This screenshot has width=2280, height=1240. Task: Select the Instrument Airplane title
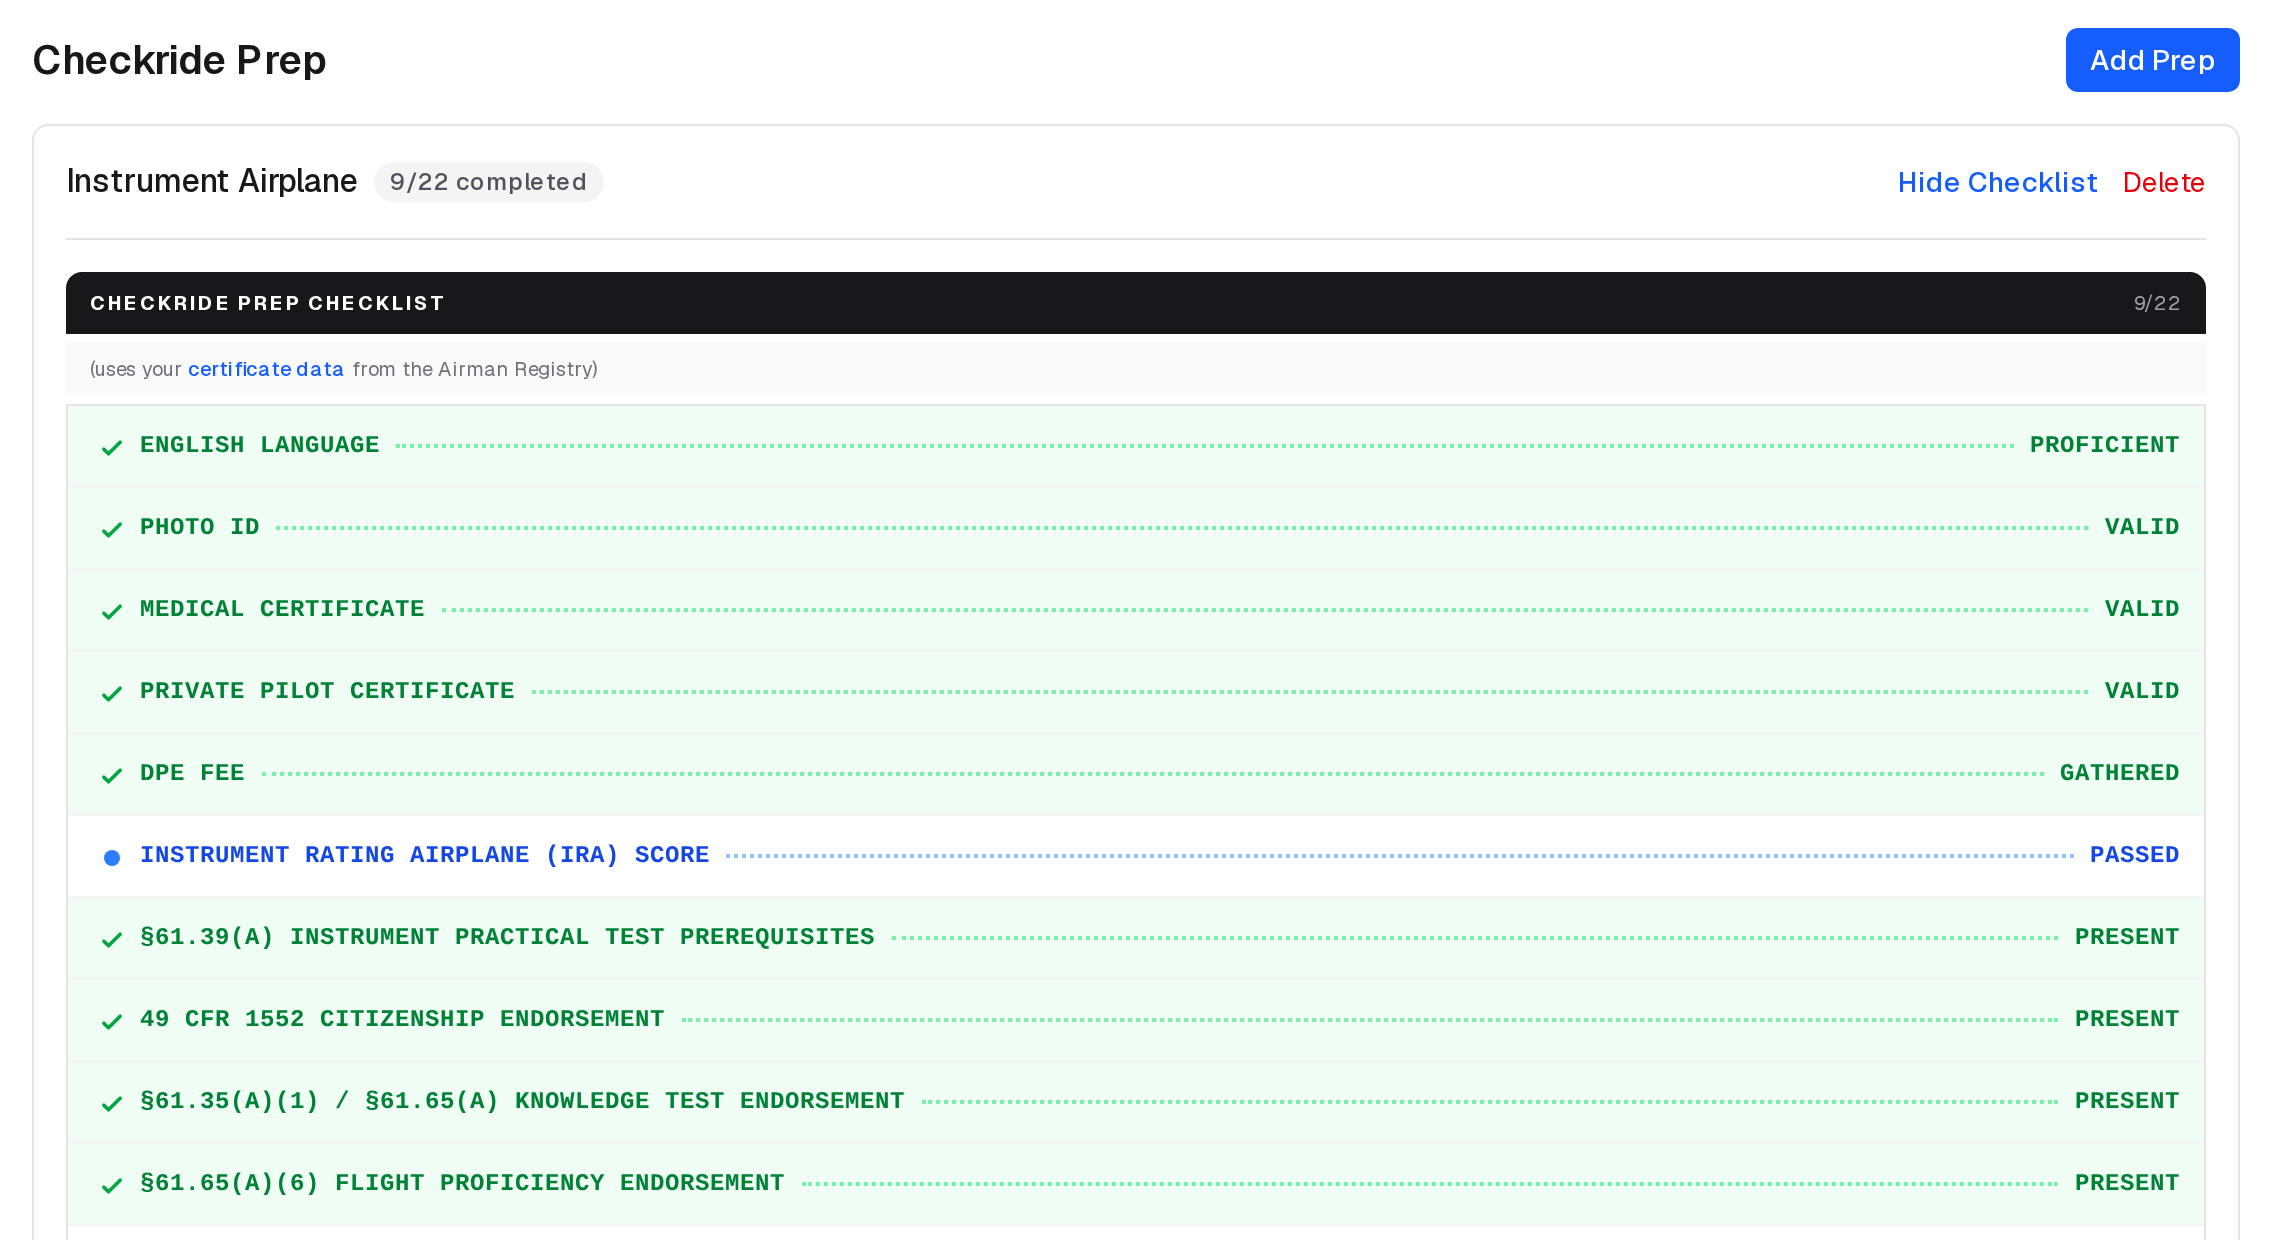(x=211, y=181)
